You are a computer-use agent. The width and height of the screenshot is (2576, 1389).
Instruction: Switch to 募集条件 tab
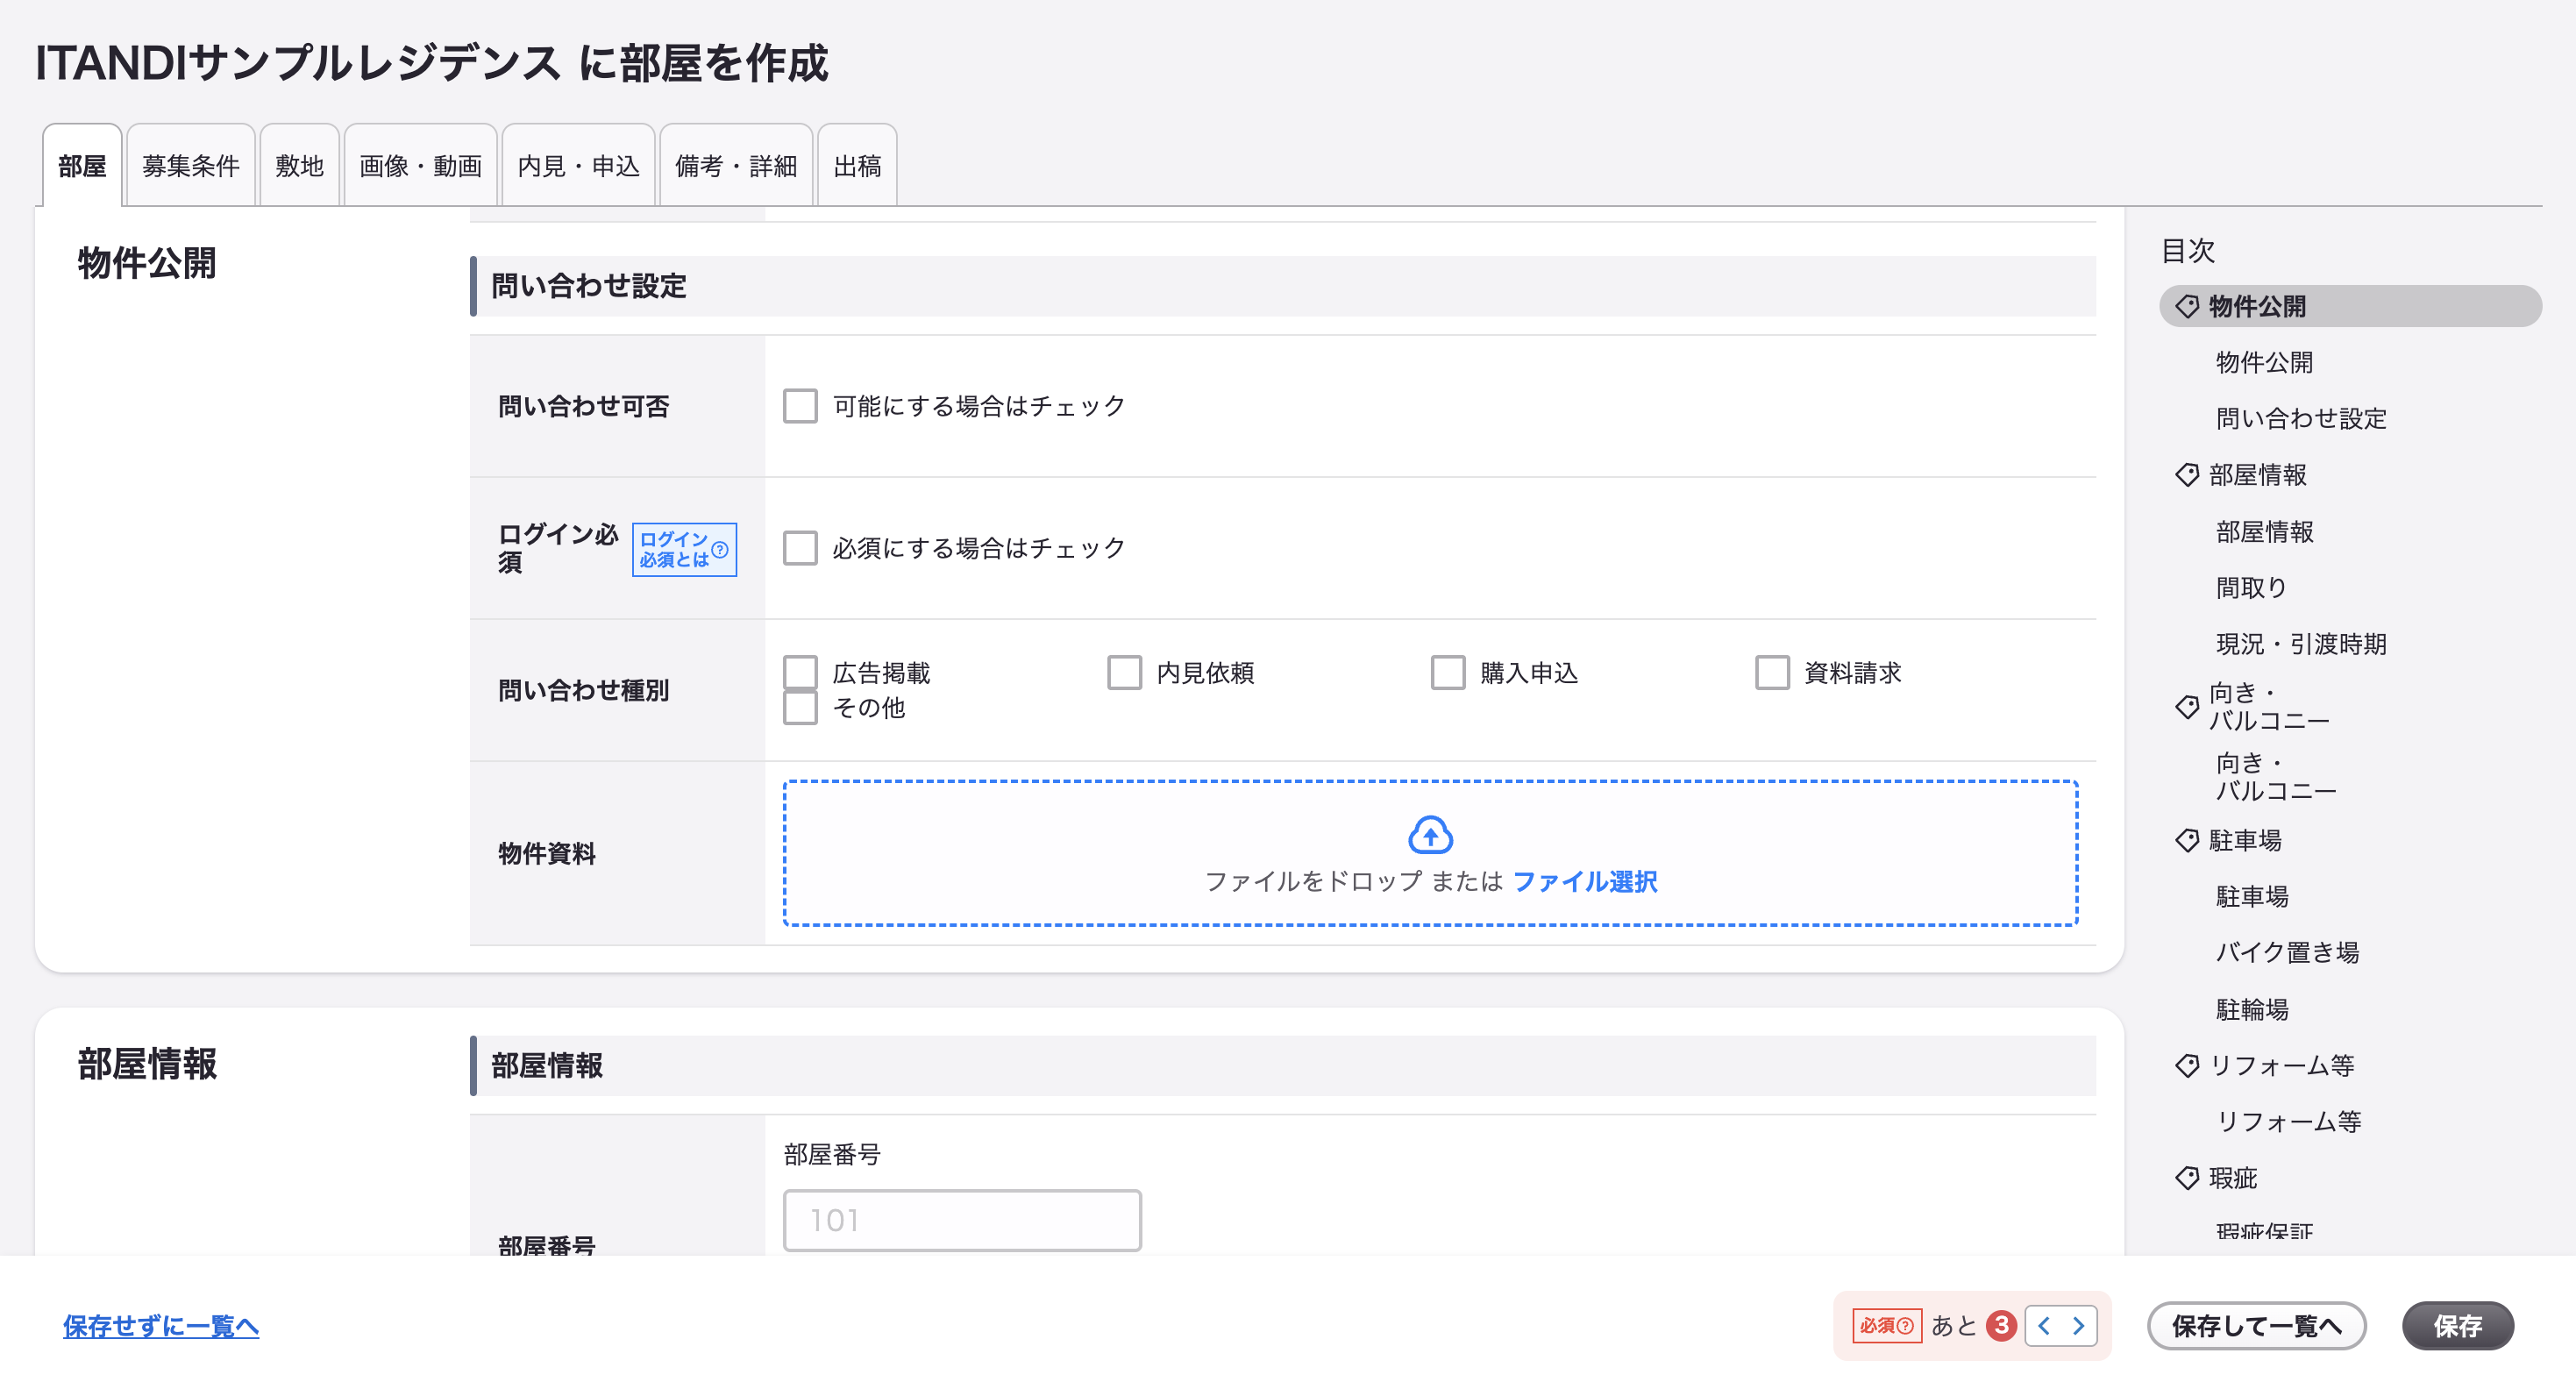pyautogui.click(x=191, y=166)
